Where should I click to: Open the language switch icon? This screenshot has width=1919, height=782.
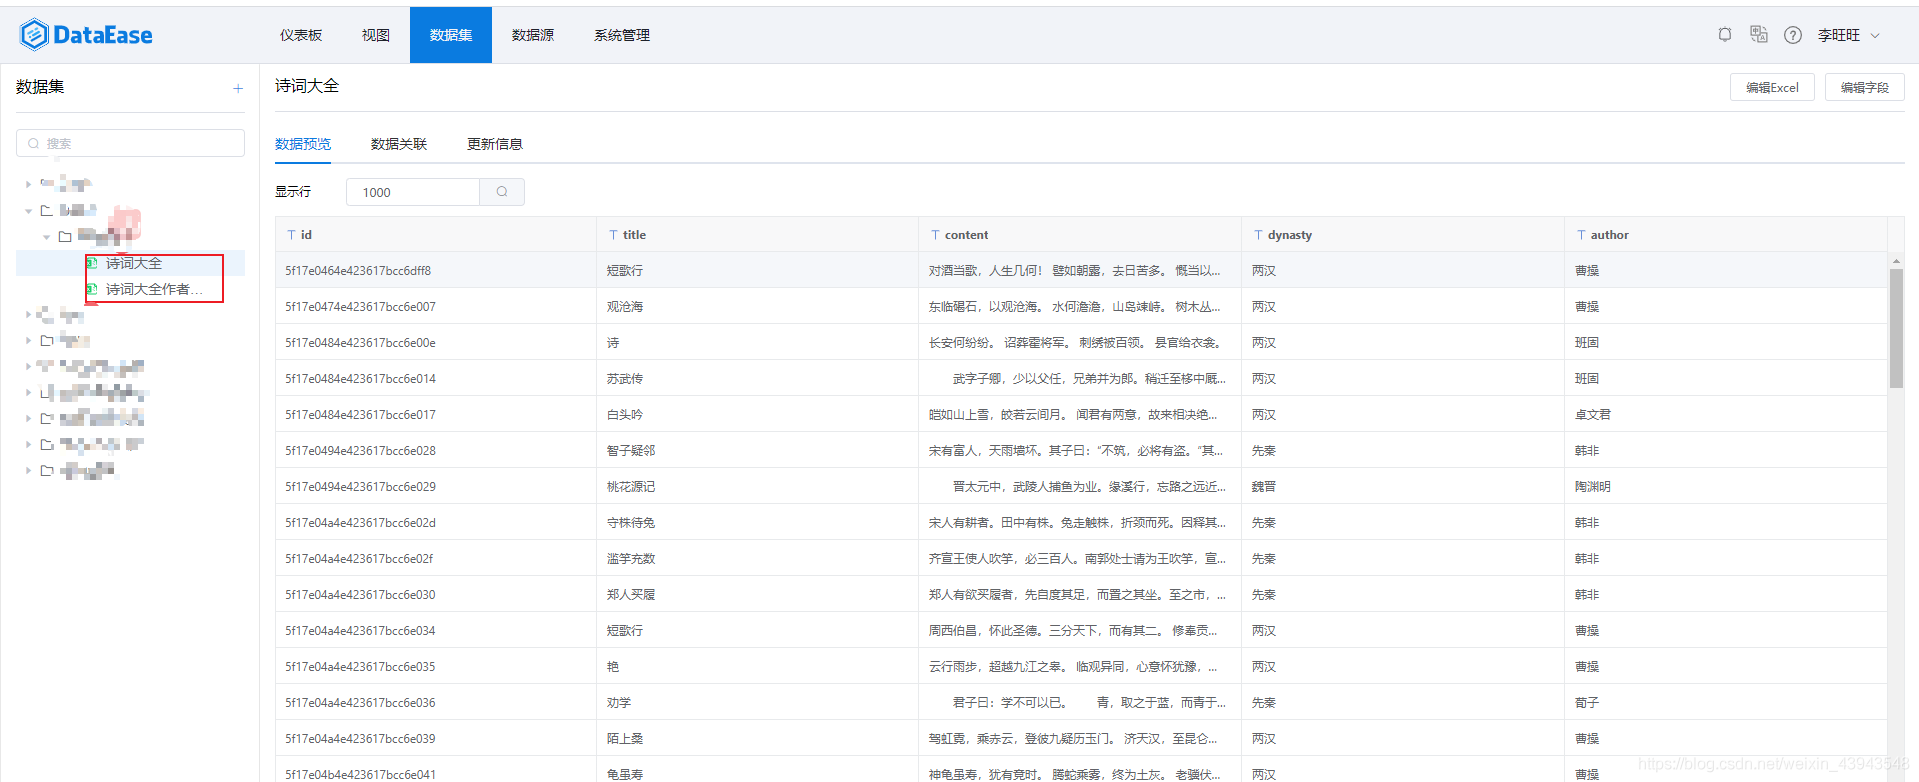coord(1759,34)
